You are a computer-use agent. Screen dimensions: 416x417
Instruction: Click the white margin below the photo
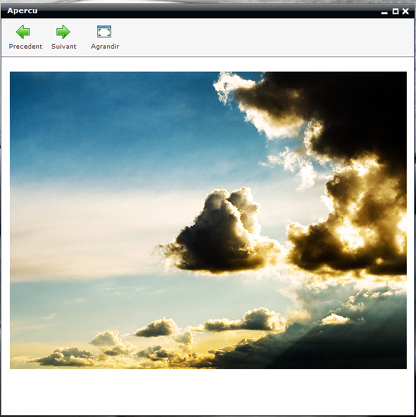208,392
